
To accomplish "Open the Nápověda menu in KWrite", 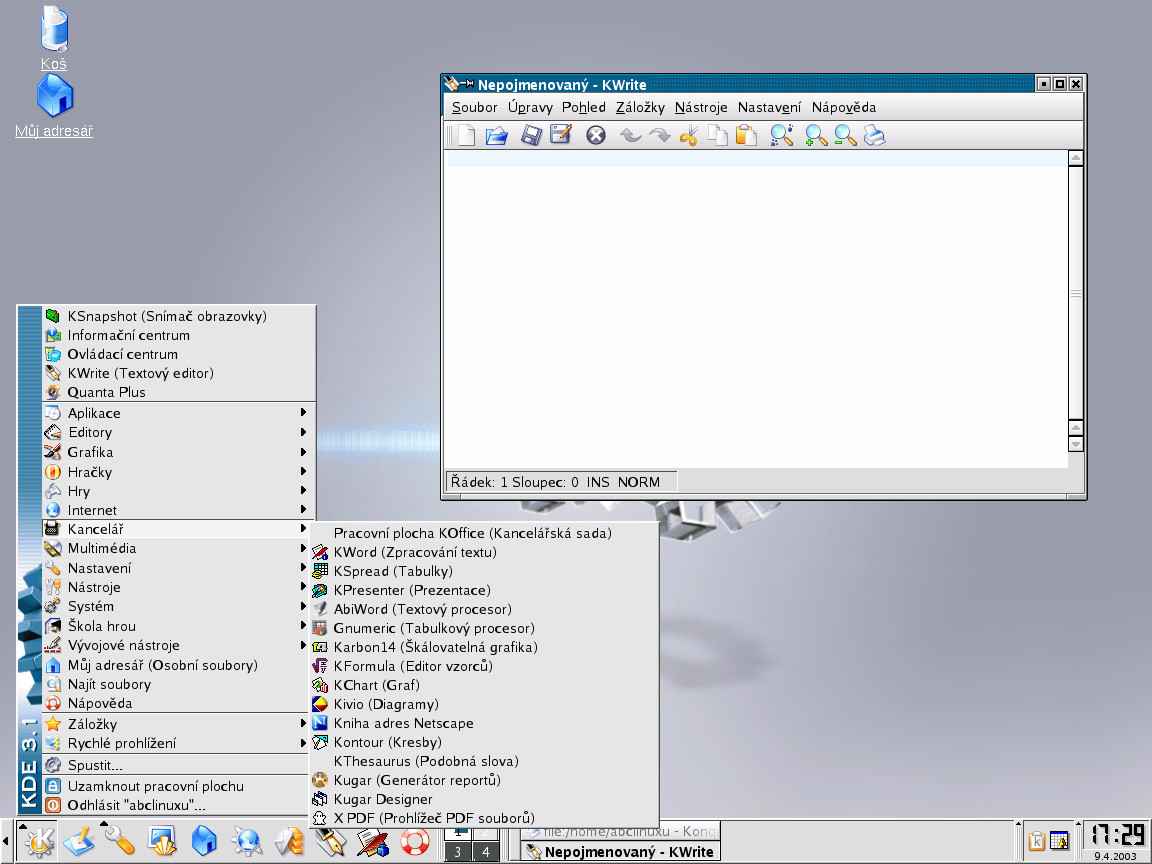I will (x=843, y=107).
